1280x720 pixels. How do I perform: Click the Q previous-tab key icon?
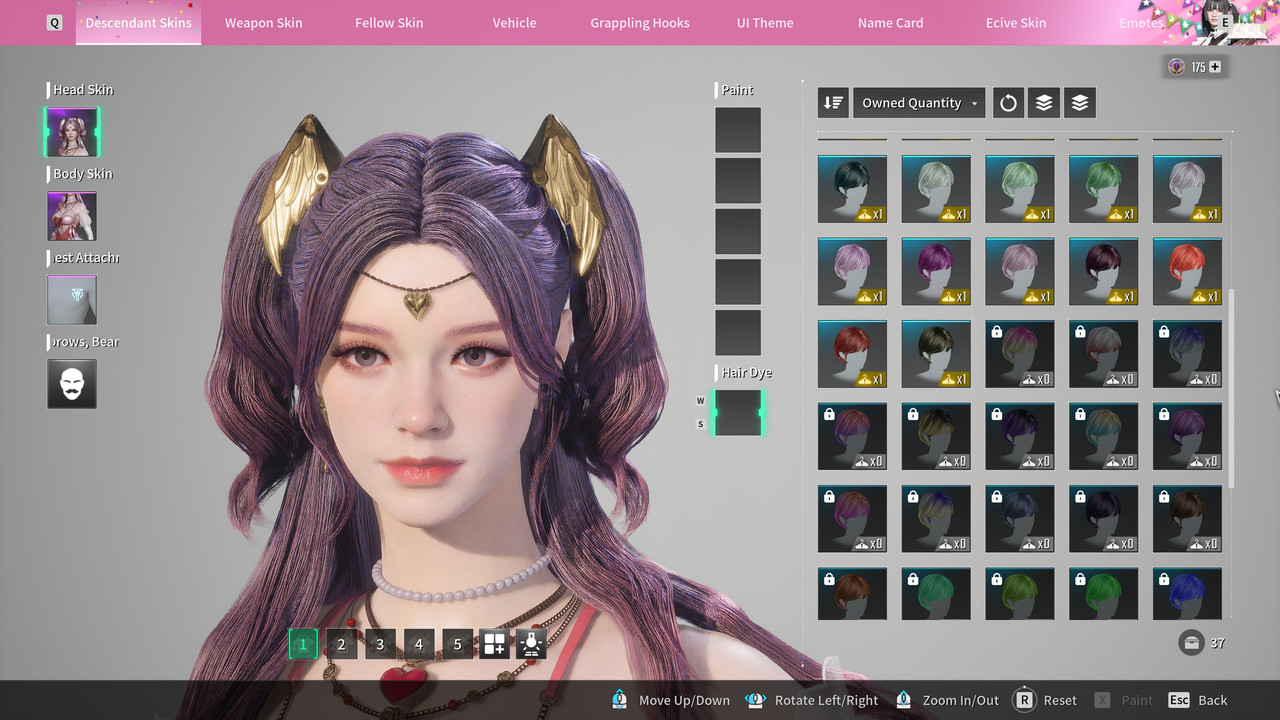(x=55, y=23)
